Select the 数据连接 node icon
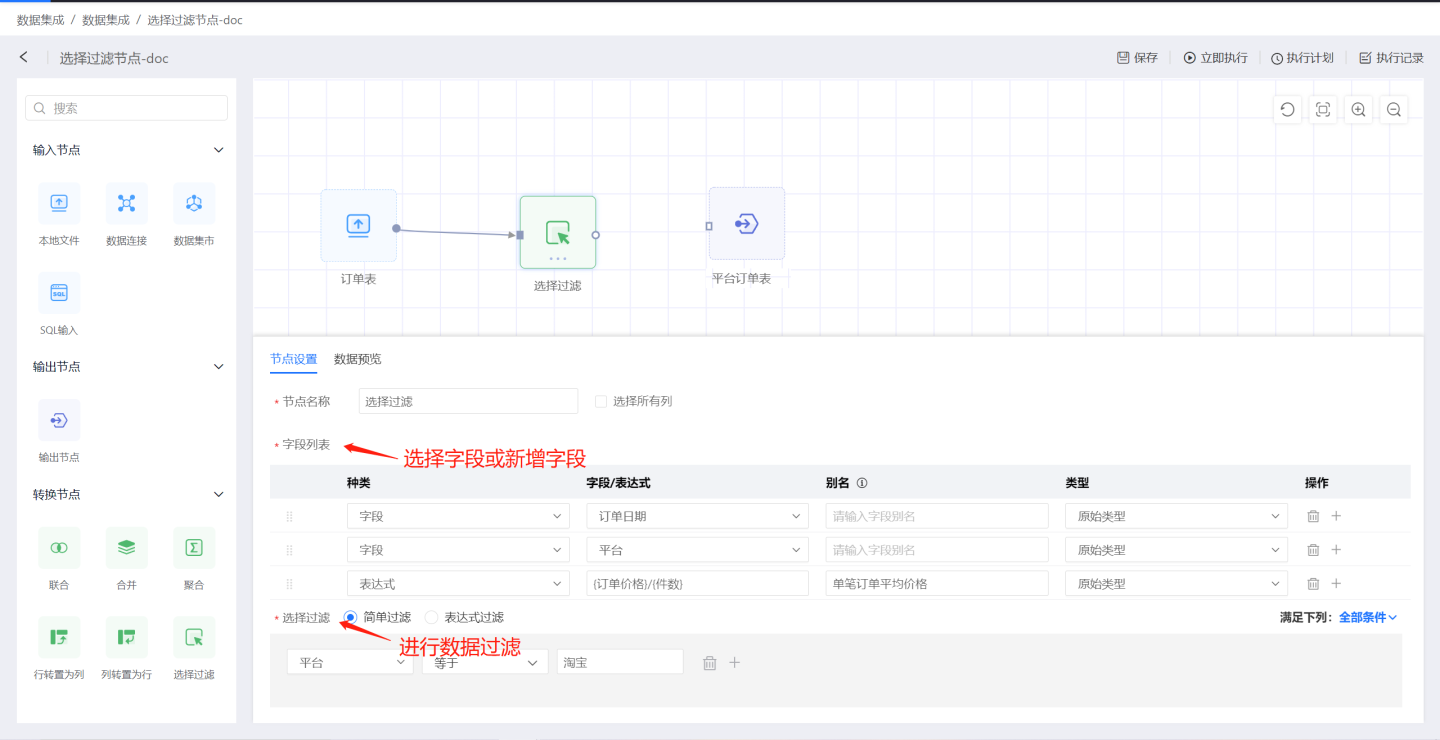Viewport: 1440px width, 740px height. click(126, 203)
